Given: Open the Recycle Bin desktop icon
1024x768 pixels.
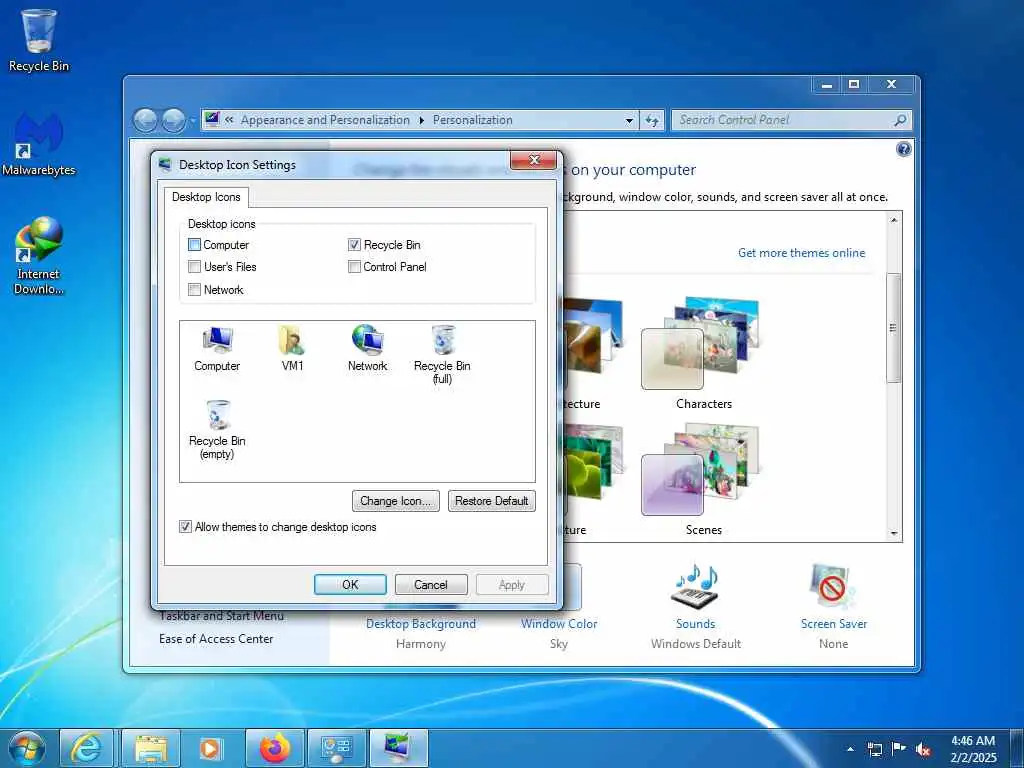Looking at the screenshot, I should pos(39,40).
